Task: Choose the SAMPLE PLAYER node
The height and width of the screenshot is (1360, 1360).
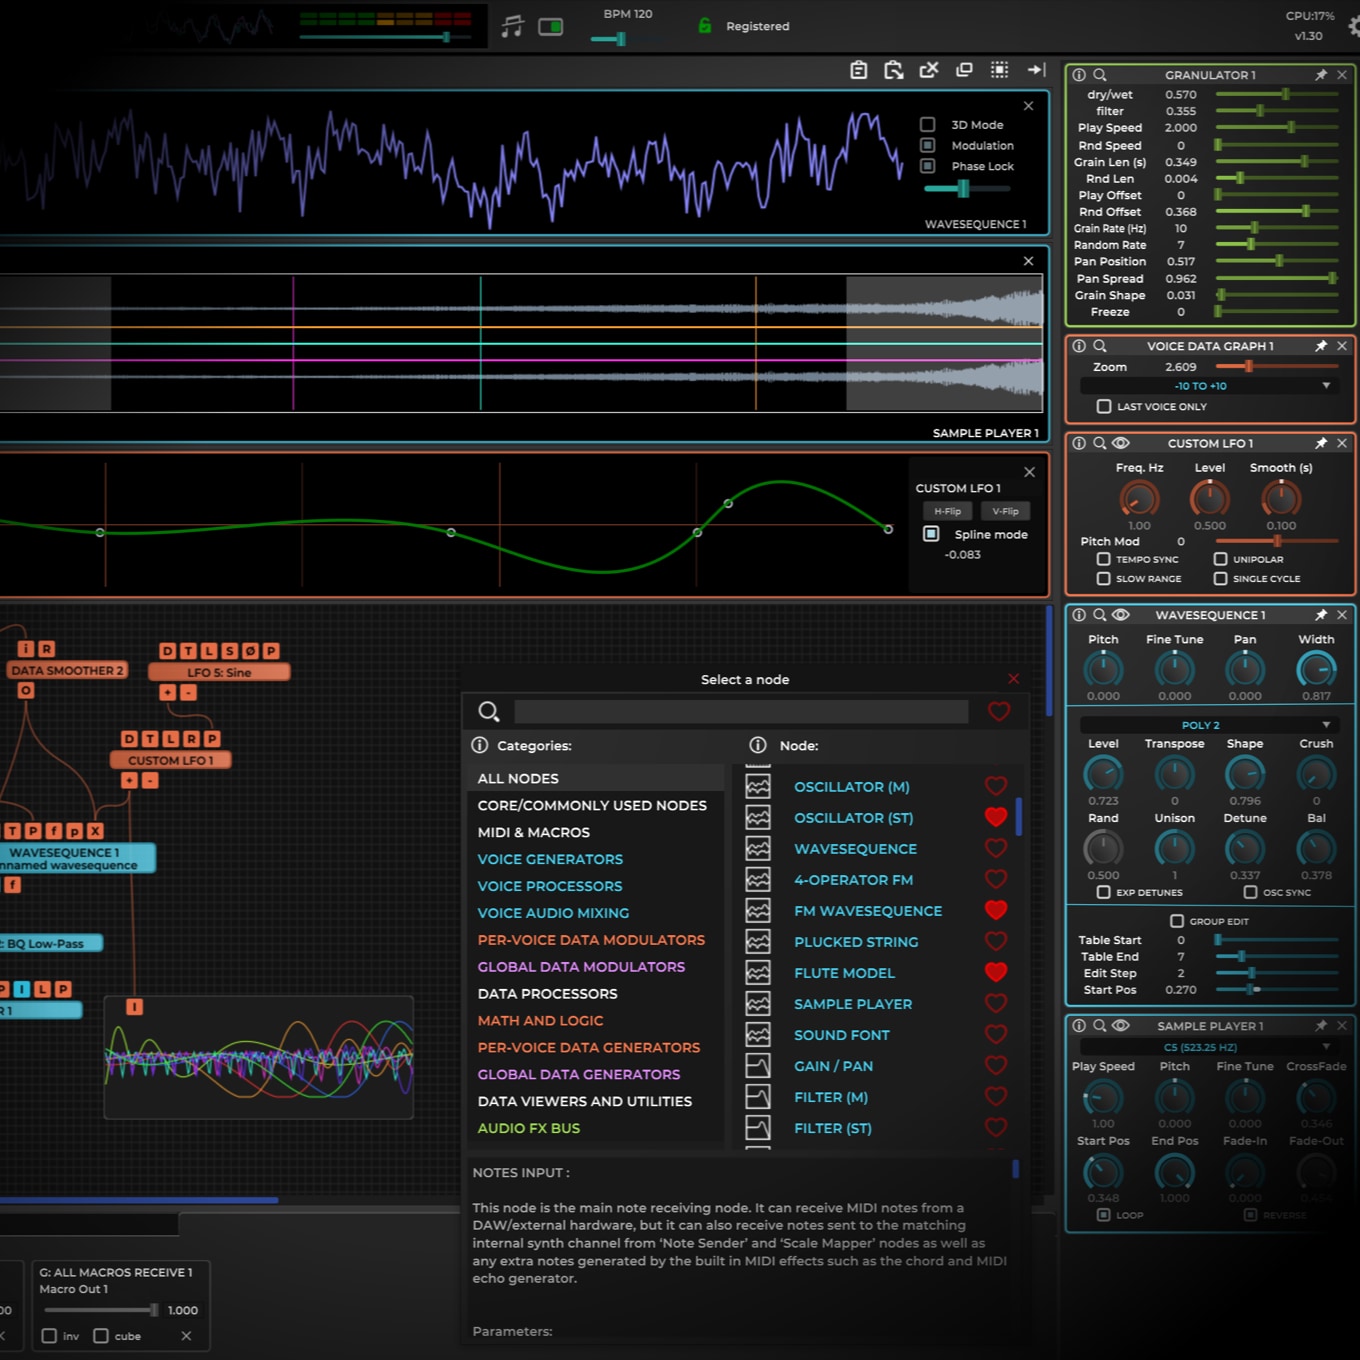Action: 853,1004
